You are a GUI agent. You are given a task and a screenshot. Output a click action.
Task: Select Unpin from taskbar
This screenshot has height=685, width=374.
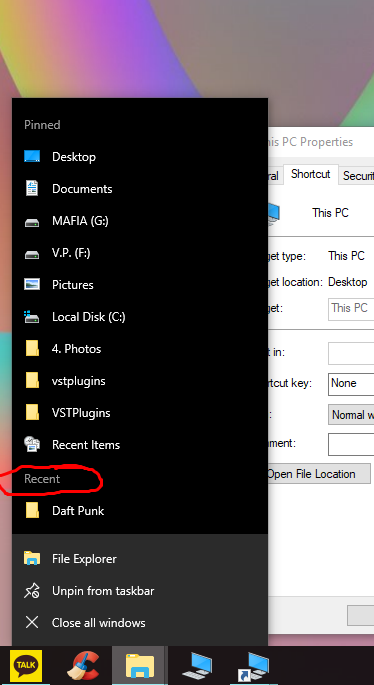(140, 591)
